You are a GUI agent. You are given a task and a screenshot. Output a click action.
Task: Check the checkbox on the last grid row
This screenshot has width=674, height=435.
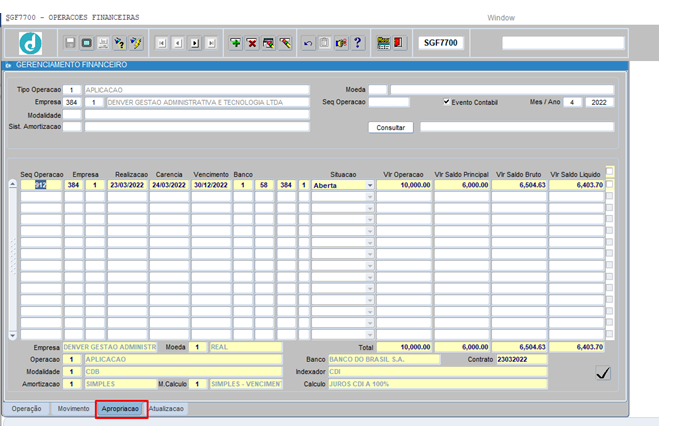click(x=609, y=334)
